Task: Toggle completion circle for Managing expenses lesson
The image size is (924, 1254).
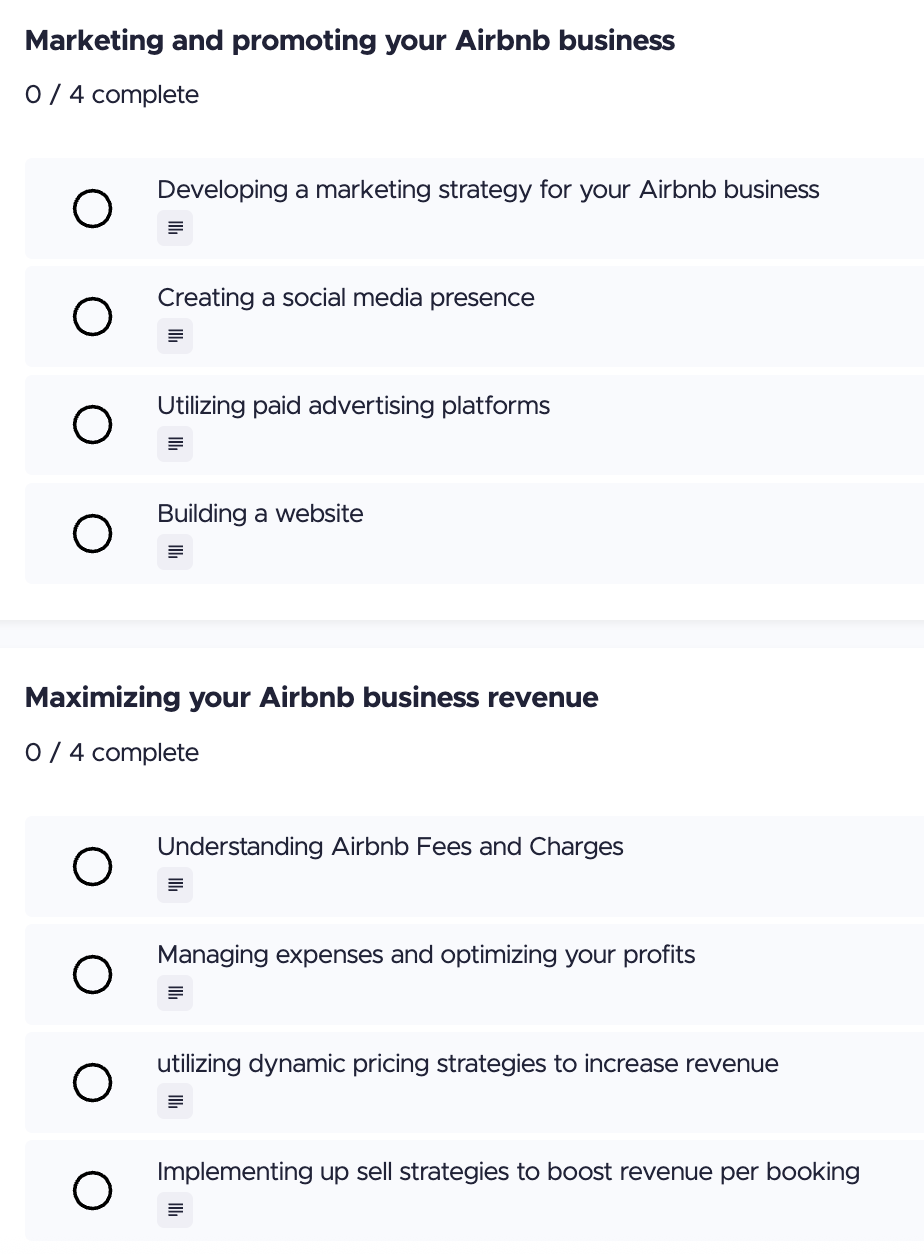Action: [x=92, y=974]
